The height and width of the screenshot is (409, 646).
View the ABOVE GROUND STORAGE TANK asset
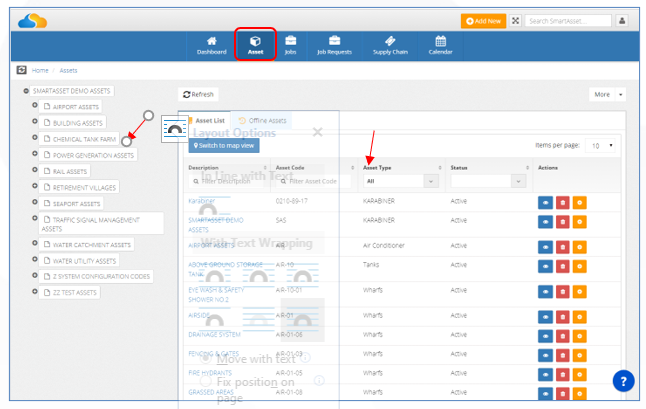[545, 266]
